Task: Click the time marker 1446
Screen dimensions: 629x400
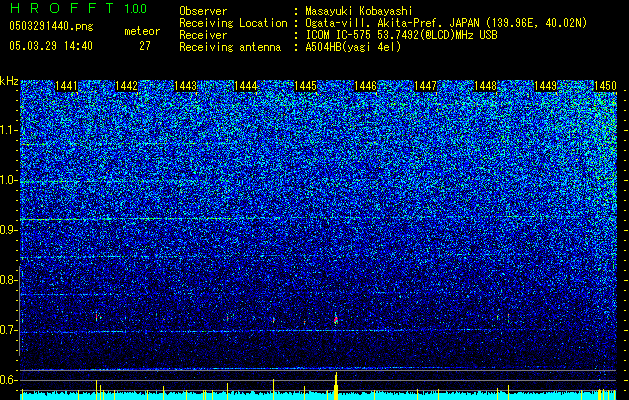Action: [x=365, y=86]
